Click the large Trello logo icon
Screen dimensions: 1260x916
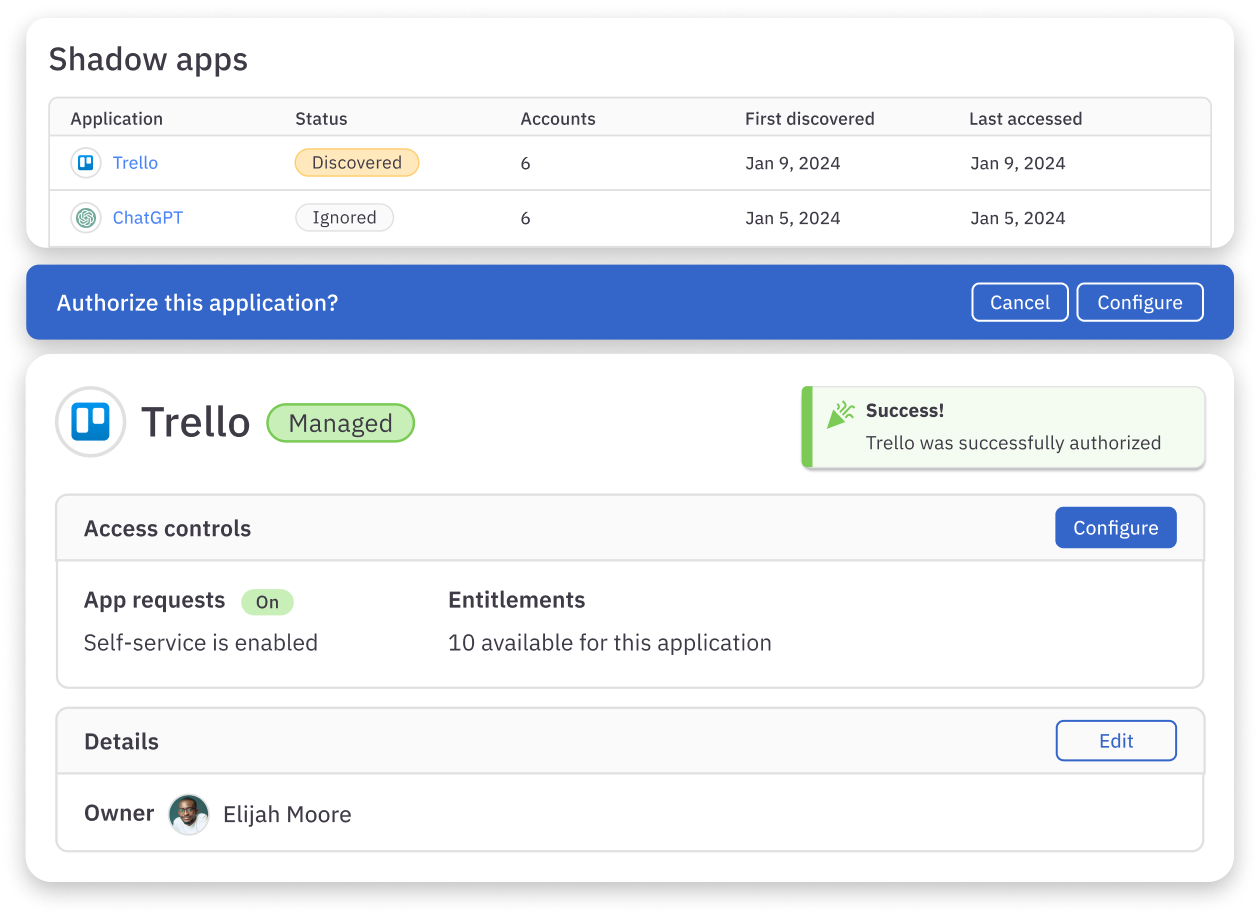point(91,422)
